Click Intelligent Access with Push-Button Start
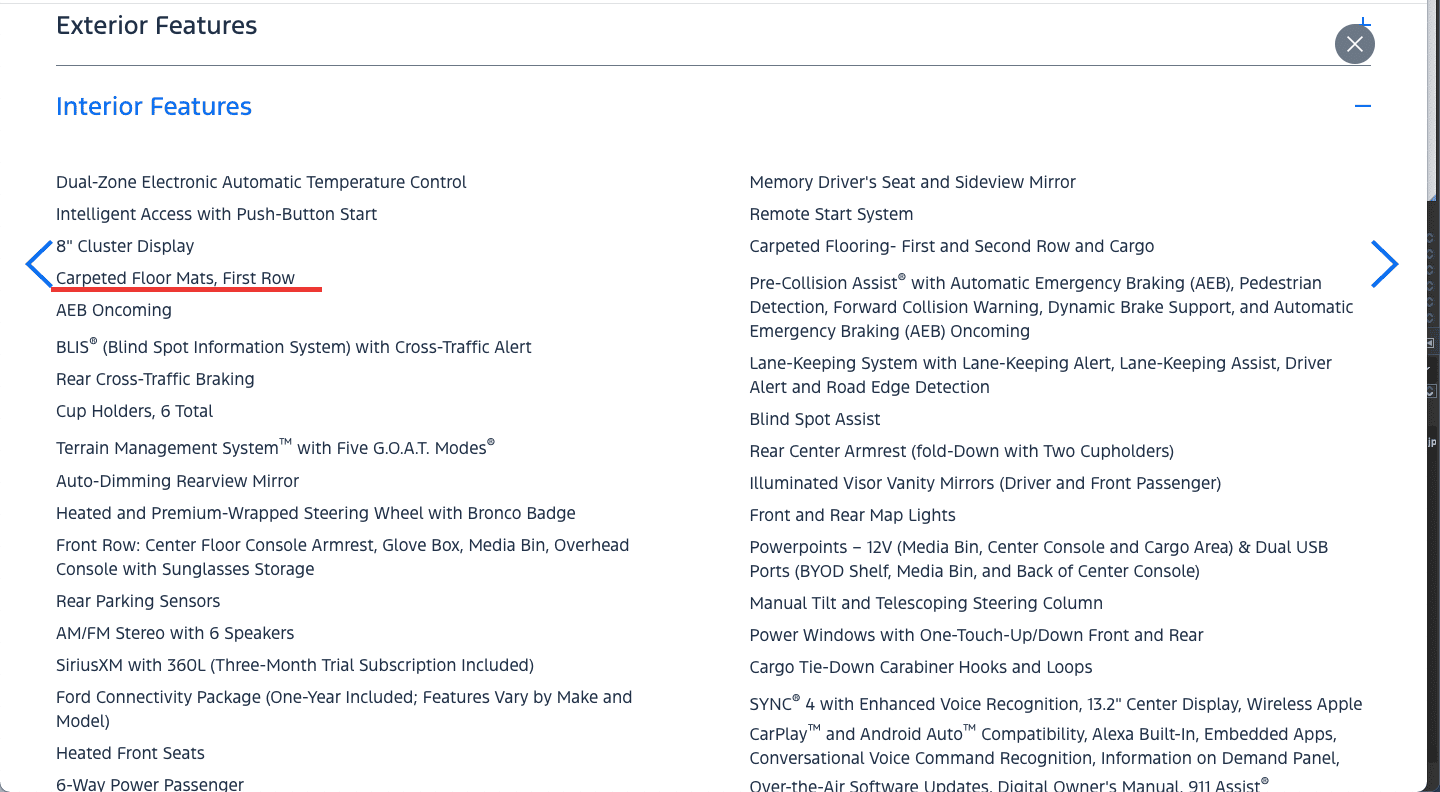Viewport: 1440px width, 792px height. [x=216, y=214]
